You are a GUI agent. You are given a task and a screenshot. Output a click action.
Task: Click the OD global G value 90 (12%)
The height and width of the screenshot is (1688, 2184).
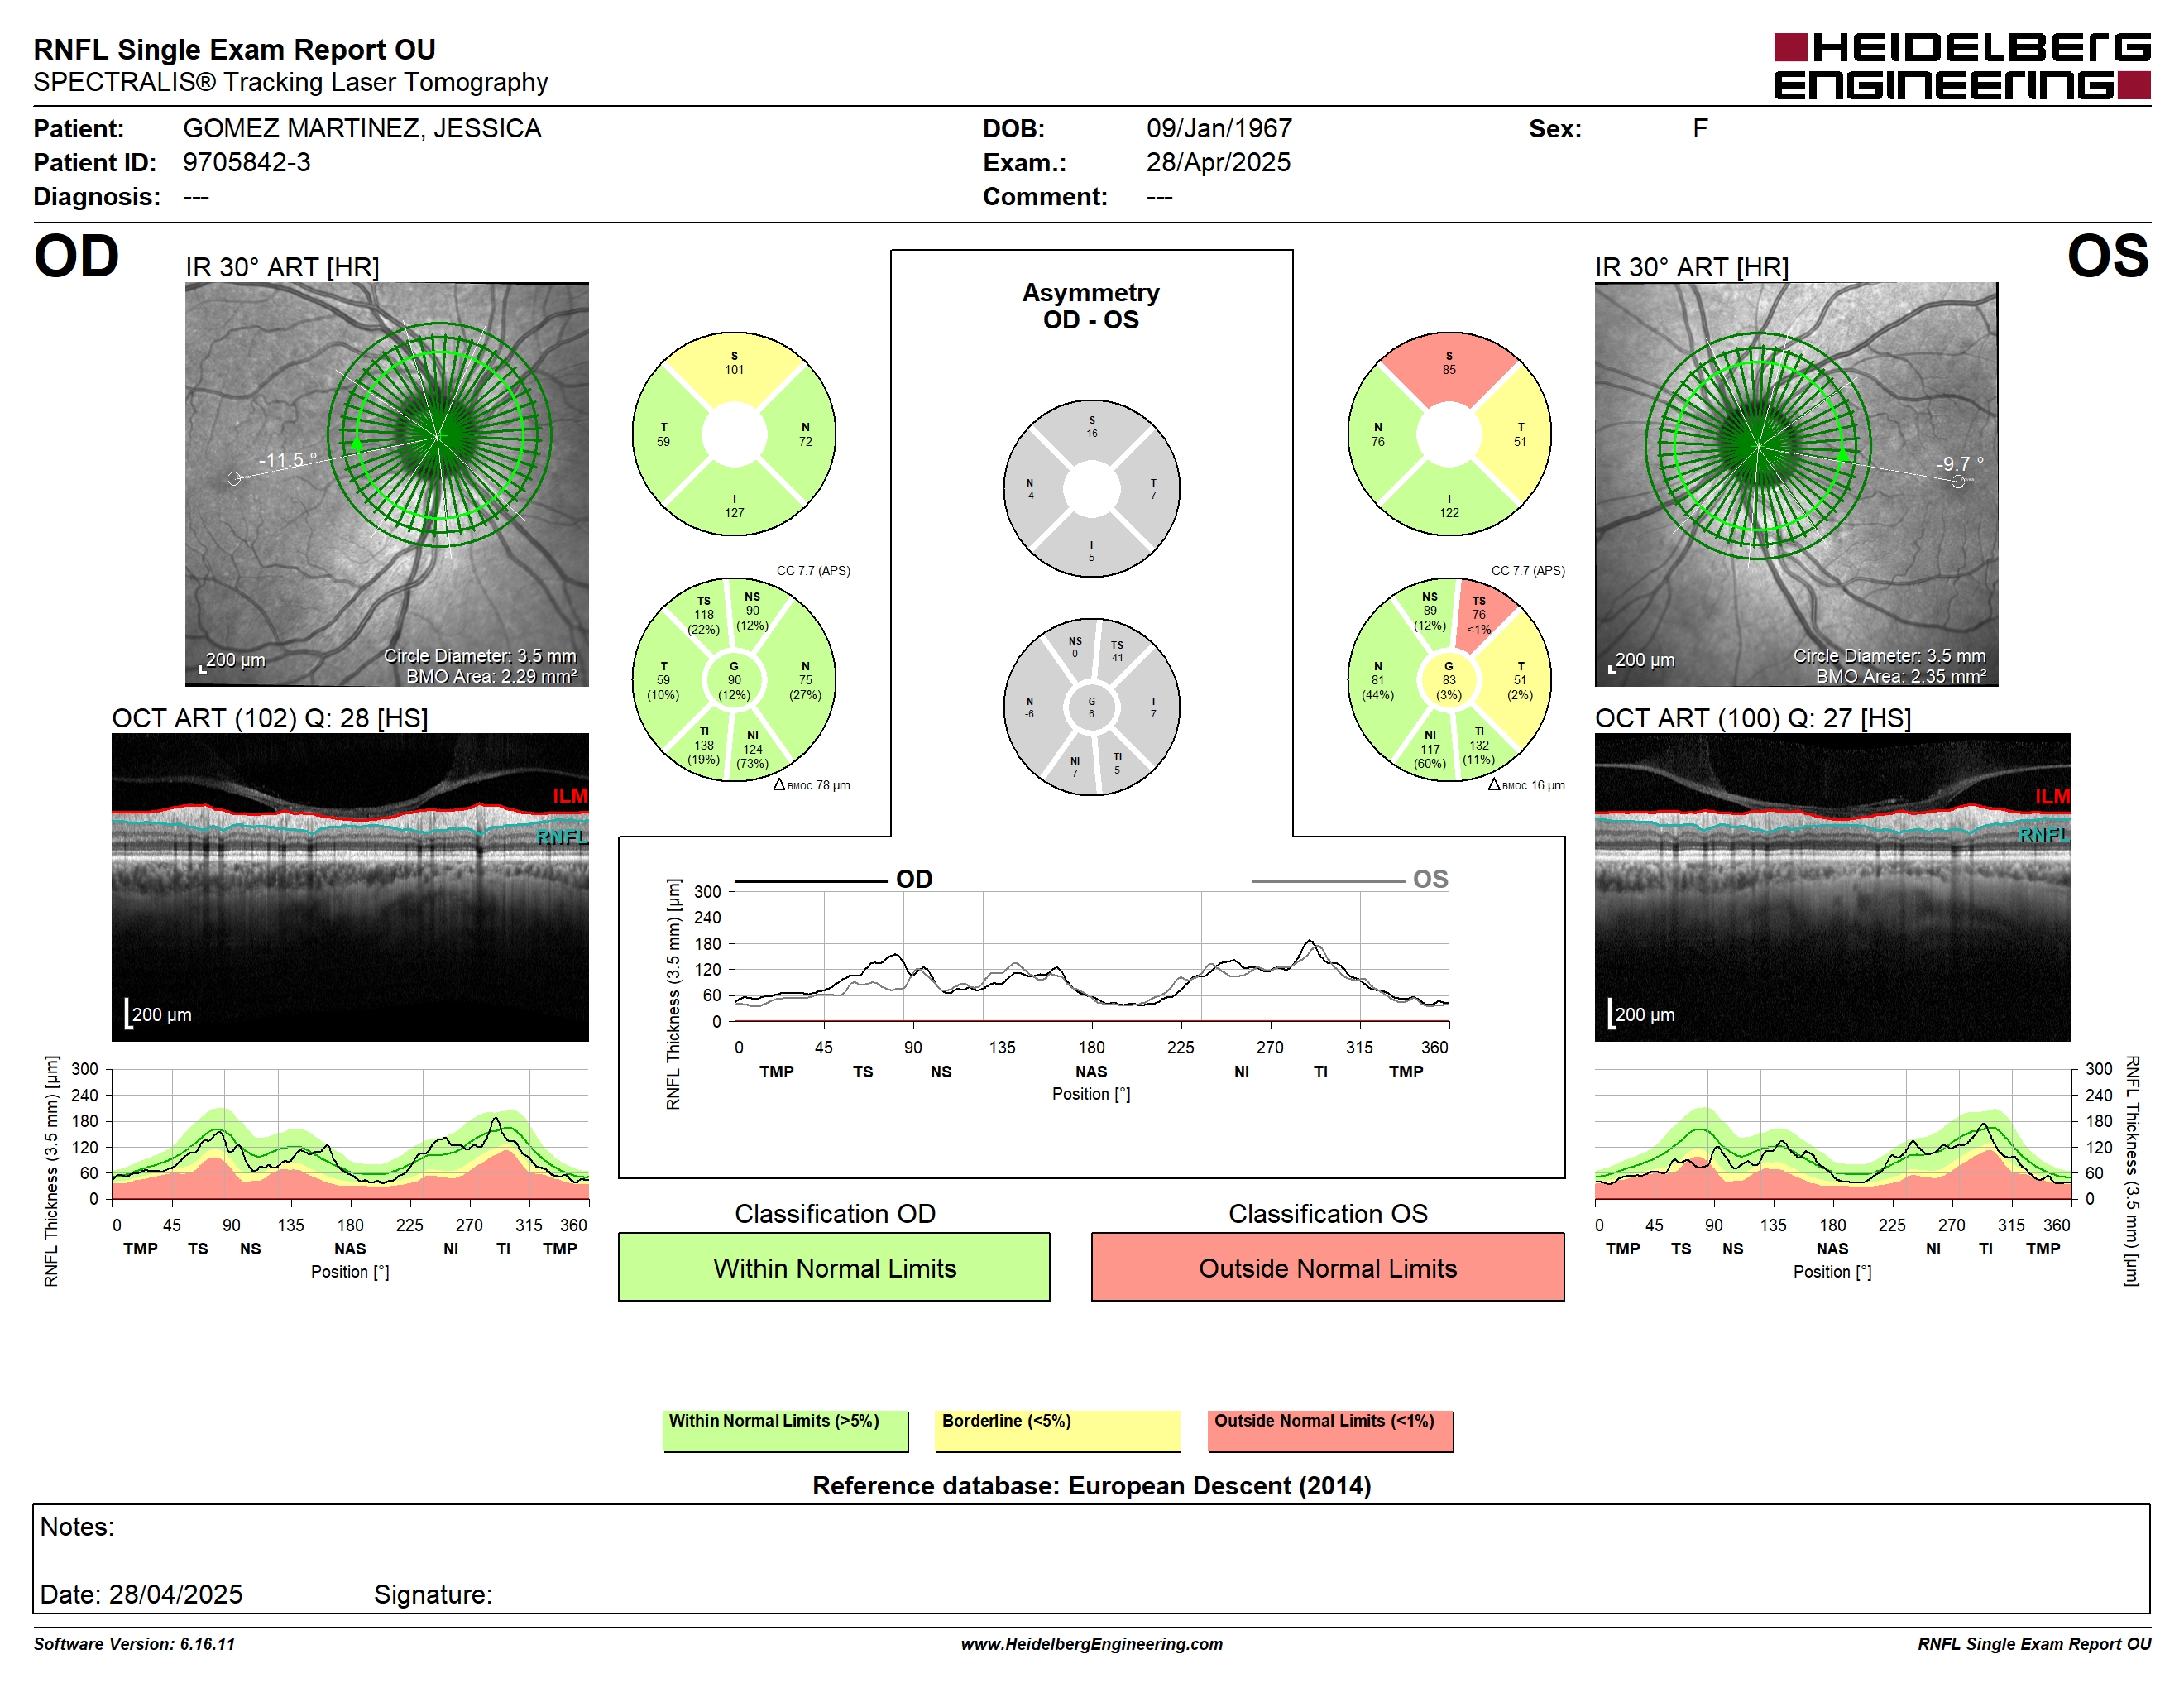[734, 681]
